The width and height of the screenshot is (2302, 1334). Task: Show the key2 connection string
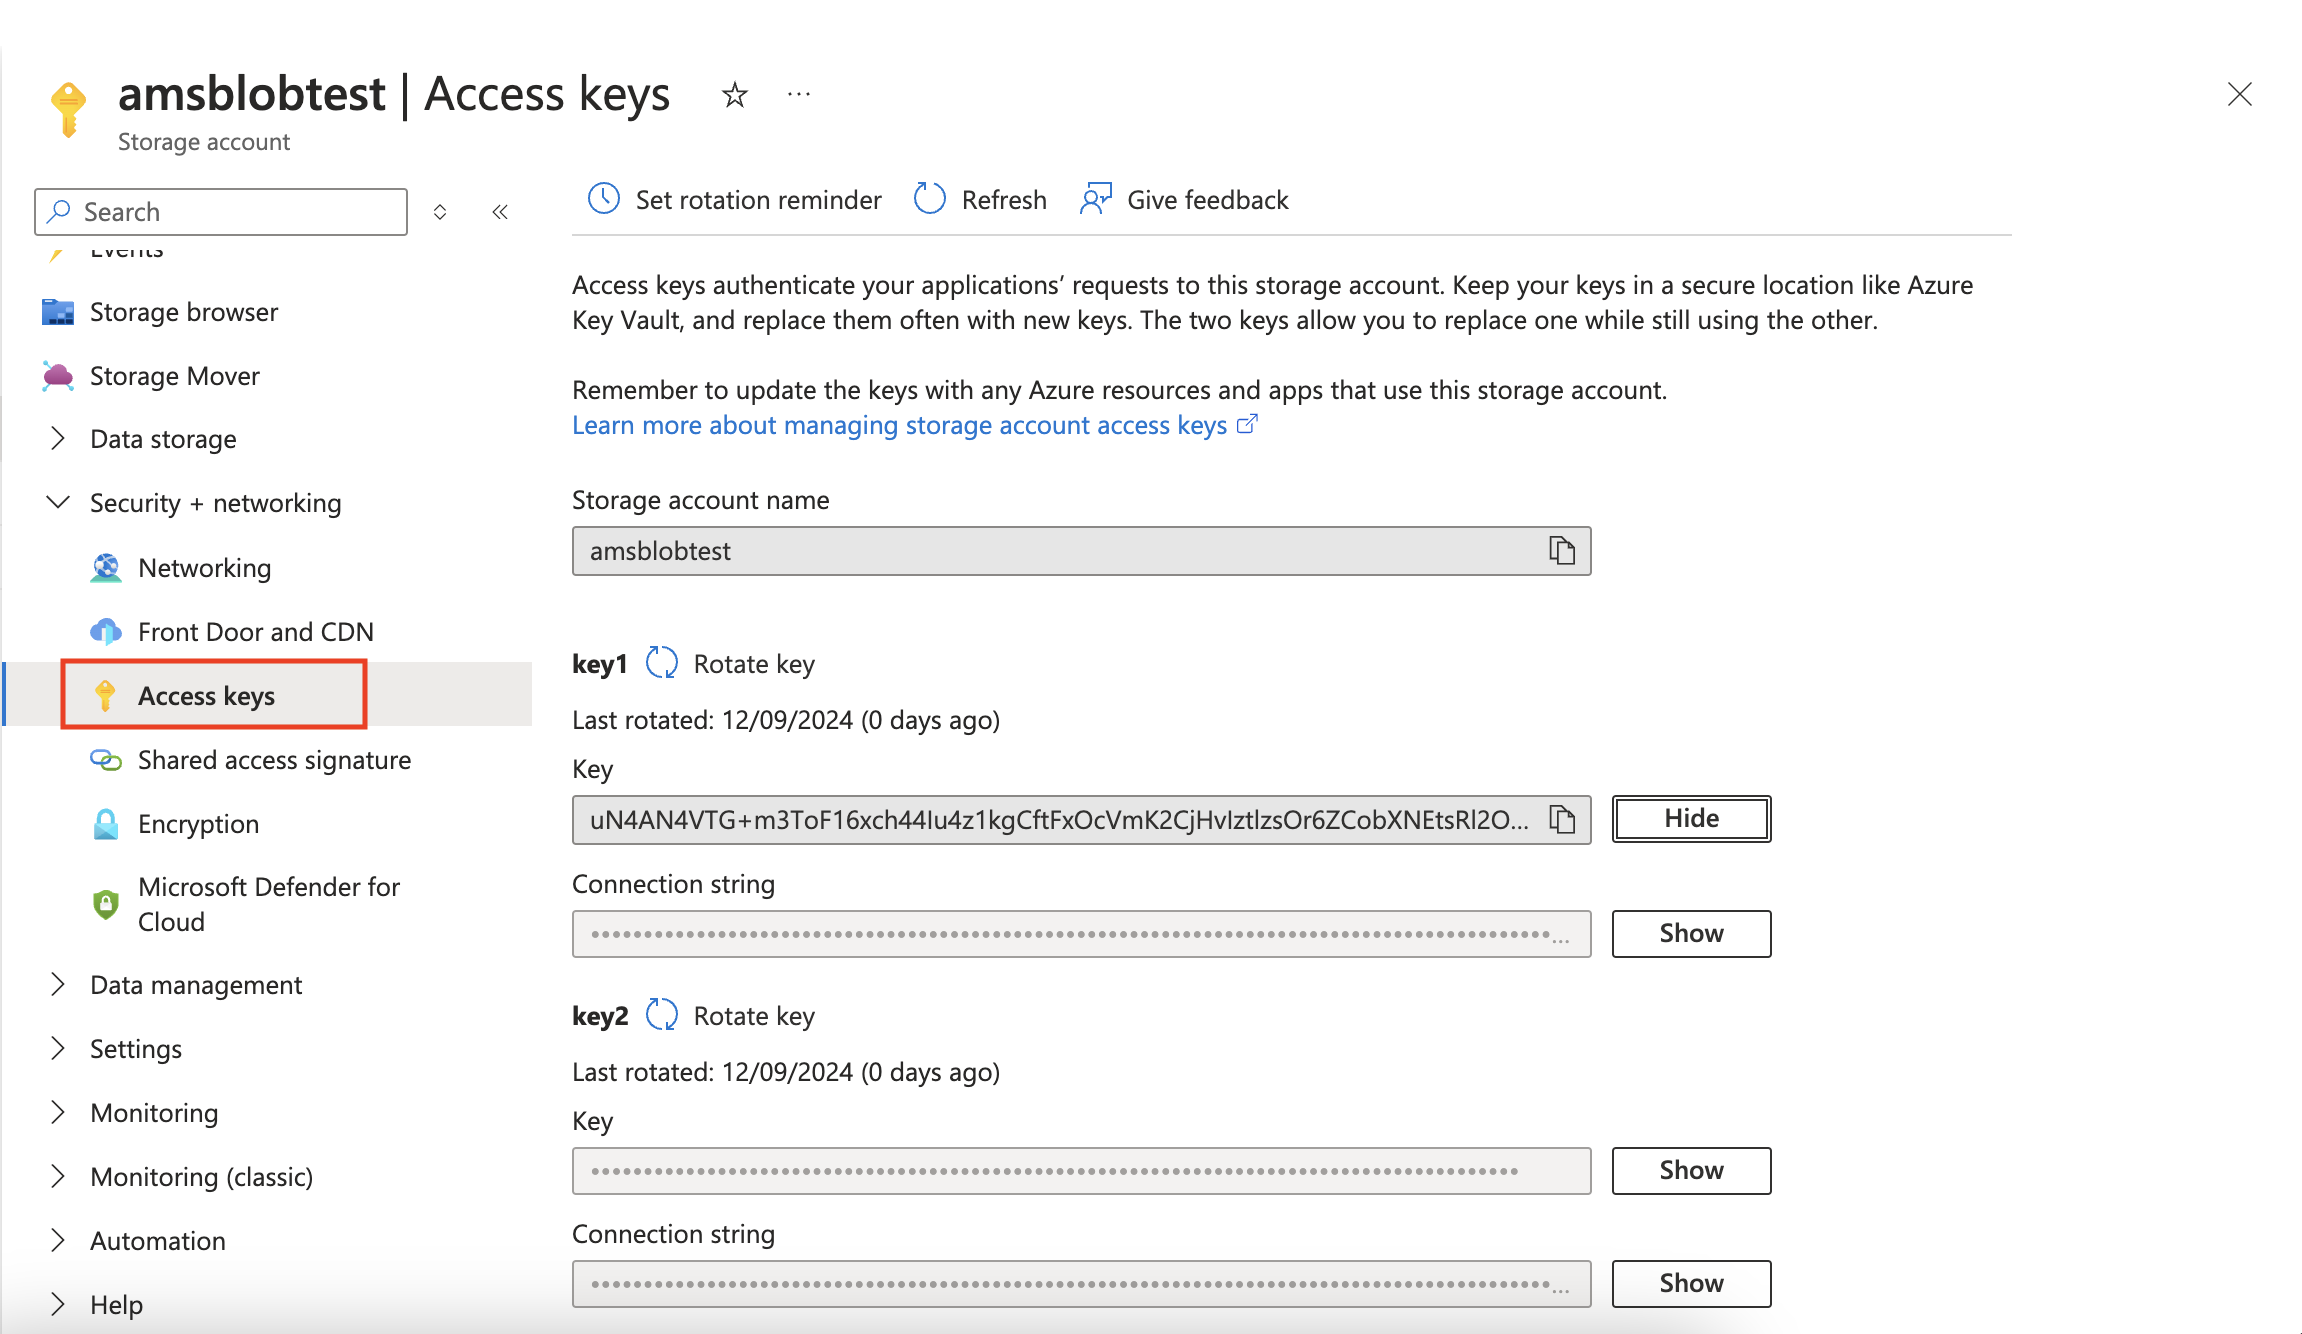[1691, 1283]
